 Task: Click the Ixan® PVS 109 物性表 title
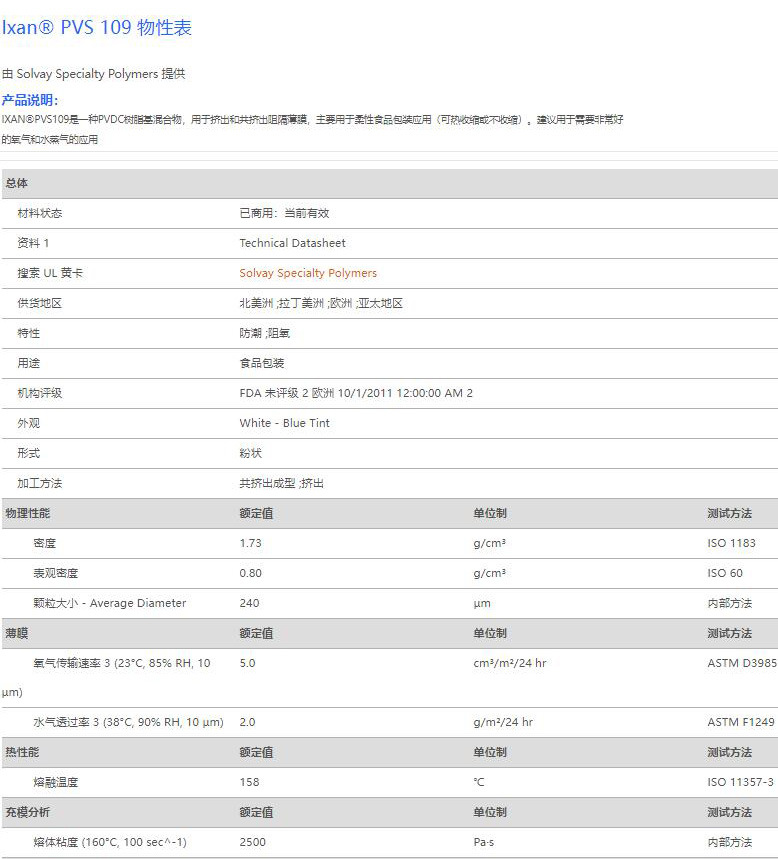(96, 27)
